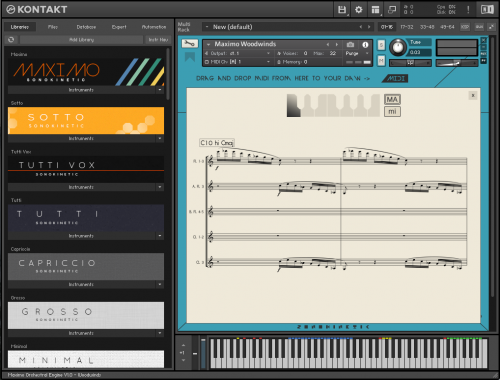
Task: Close the score view with x
Action: point(473,95)
